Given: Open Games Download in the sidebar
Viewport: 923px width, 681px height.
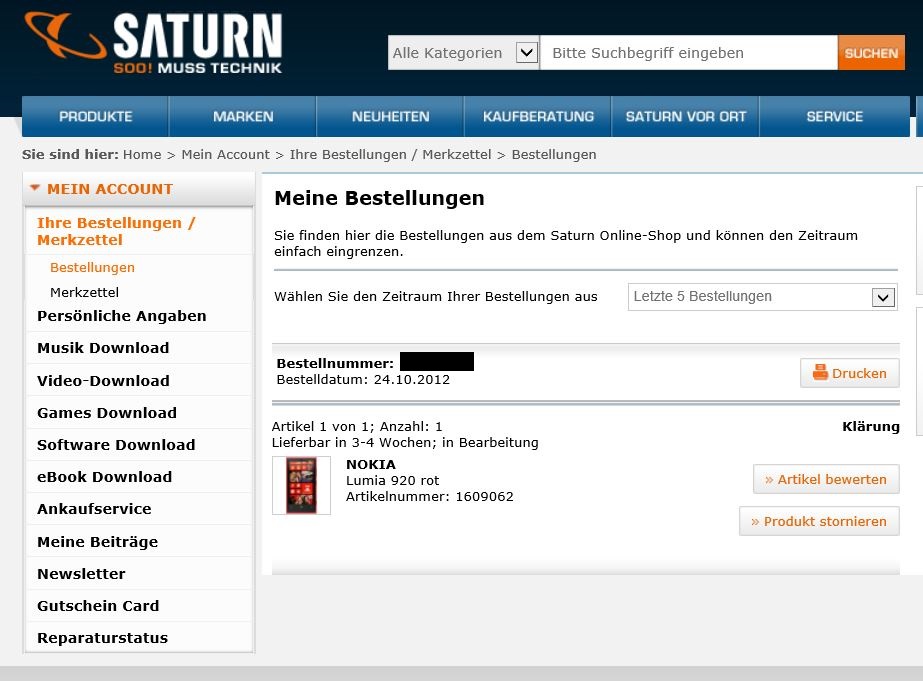Looking at the screenshot, I should [107, 413].
